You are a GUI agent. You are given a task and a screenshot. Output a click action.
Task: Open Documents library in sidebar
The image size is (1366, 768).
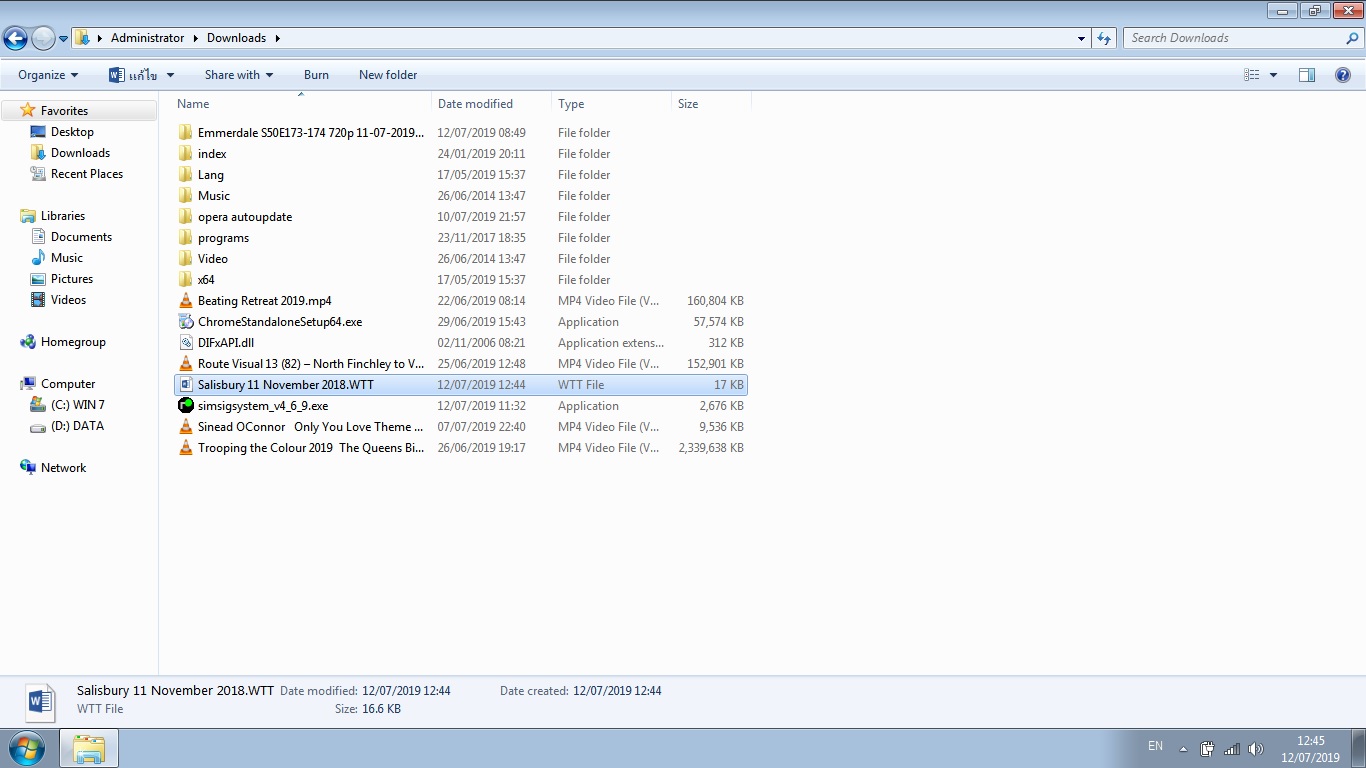pyautogui.click(x=81, y=237)
